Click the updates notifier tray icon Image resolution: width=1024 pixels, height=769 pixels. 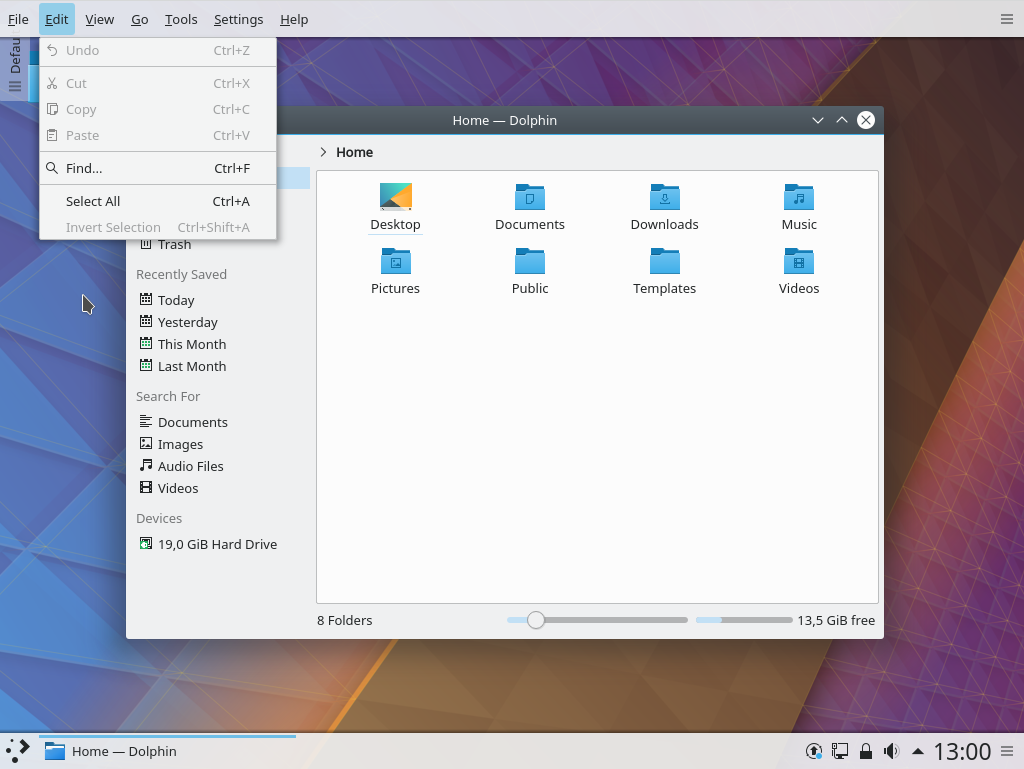pos(814,751)
